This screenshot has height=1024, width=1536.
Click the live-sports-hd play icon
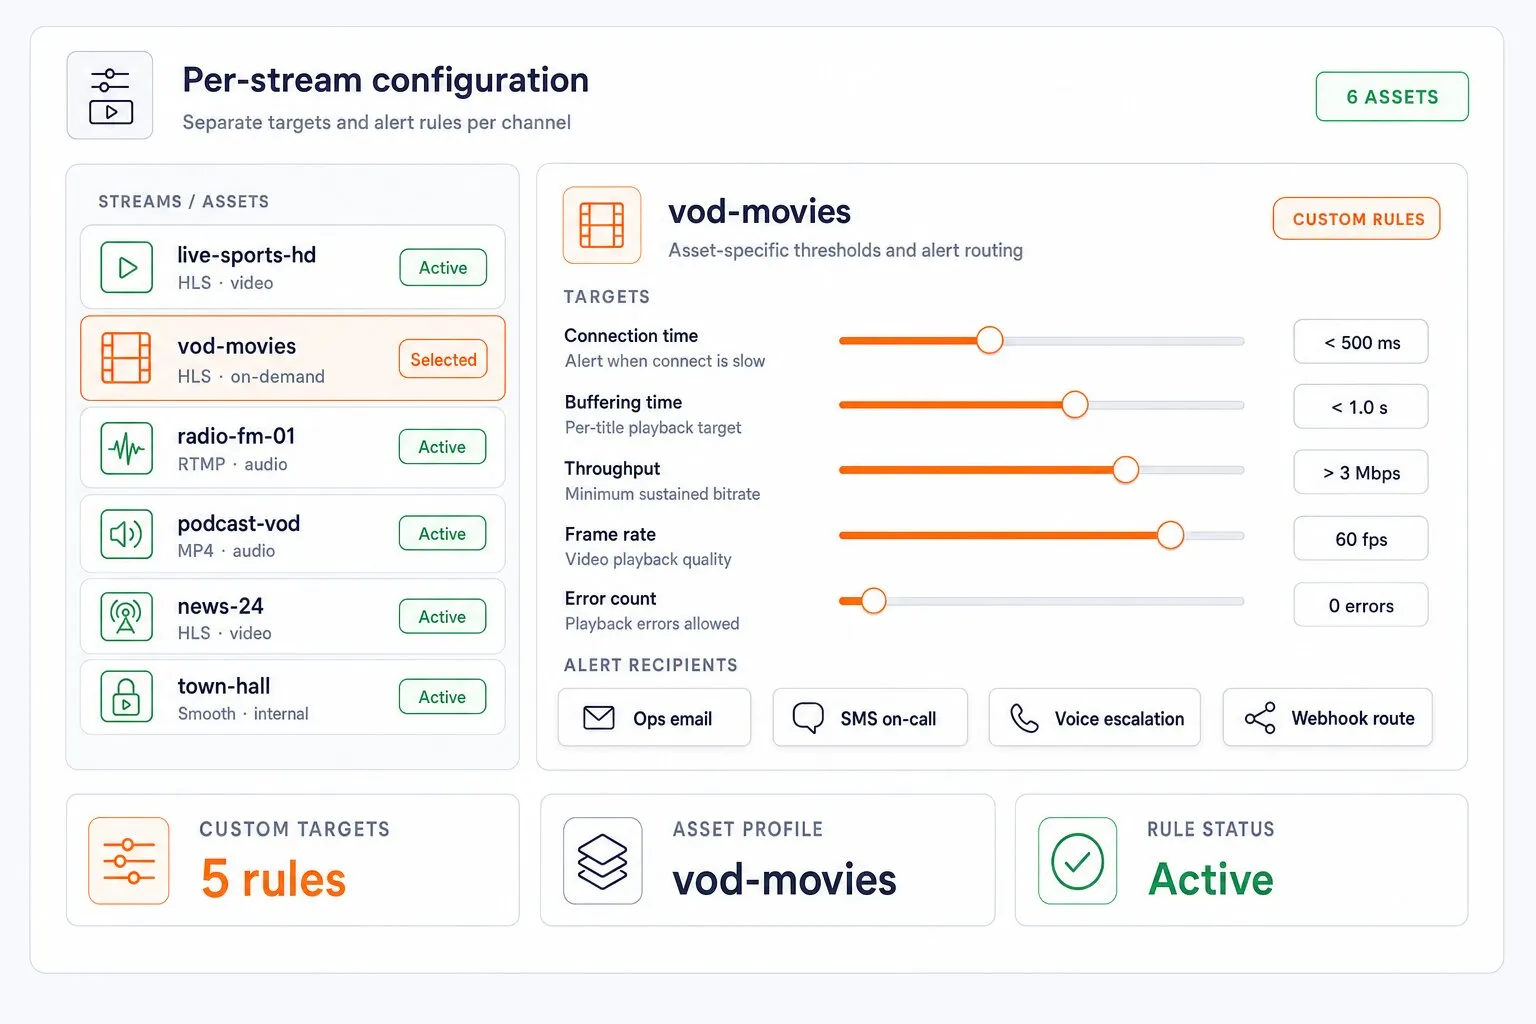(x=127, y=267)
